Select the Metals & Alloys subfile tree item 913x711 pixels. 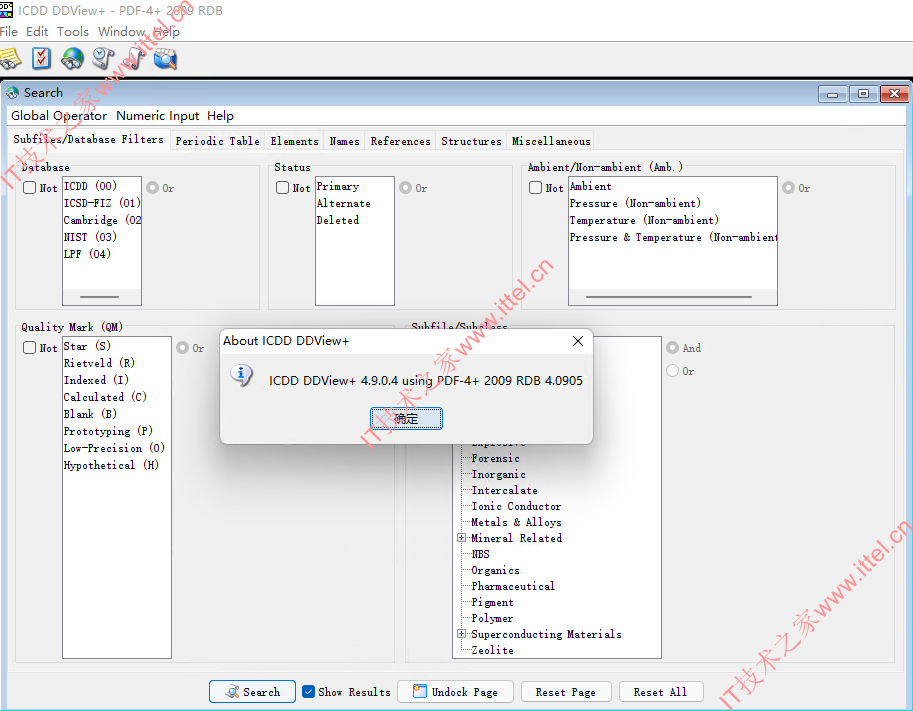516,522
